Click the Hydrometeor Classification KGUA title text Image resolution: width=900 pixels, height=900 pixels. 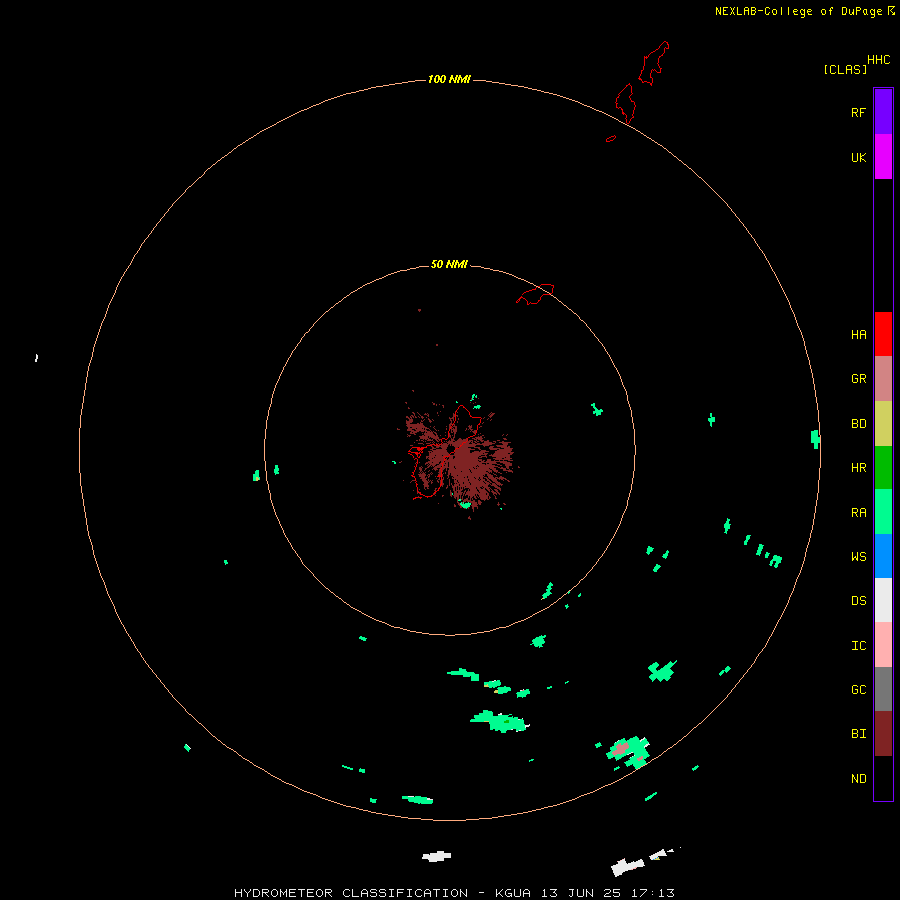point(454,893)
